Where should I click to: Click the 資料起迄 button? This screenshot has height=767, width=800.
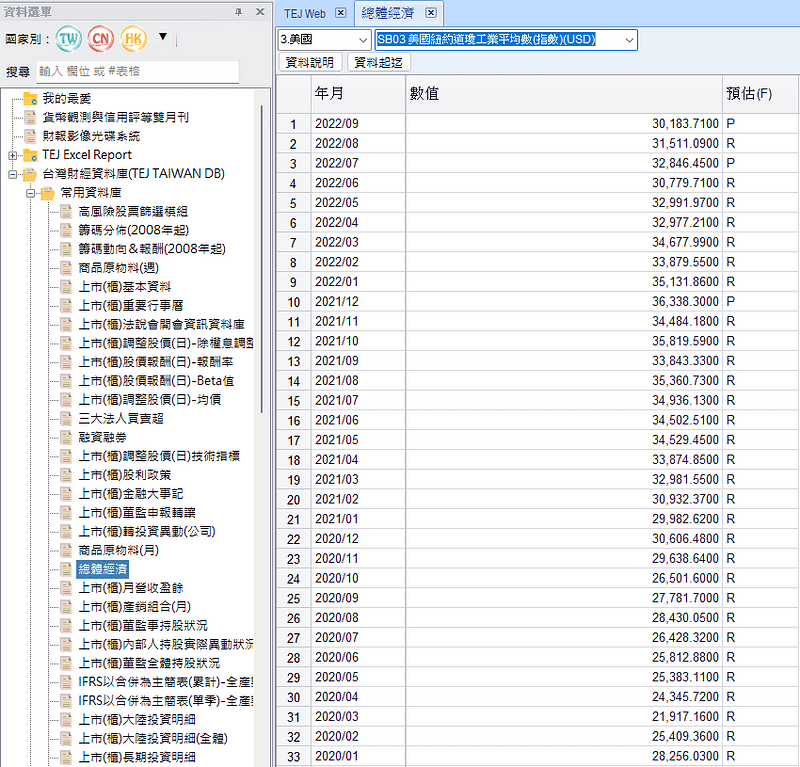point(378,62)
